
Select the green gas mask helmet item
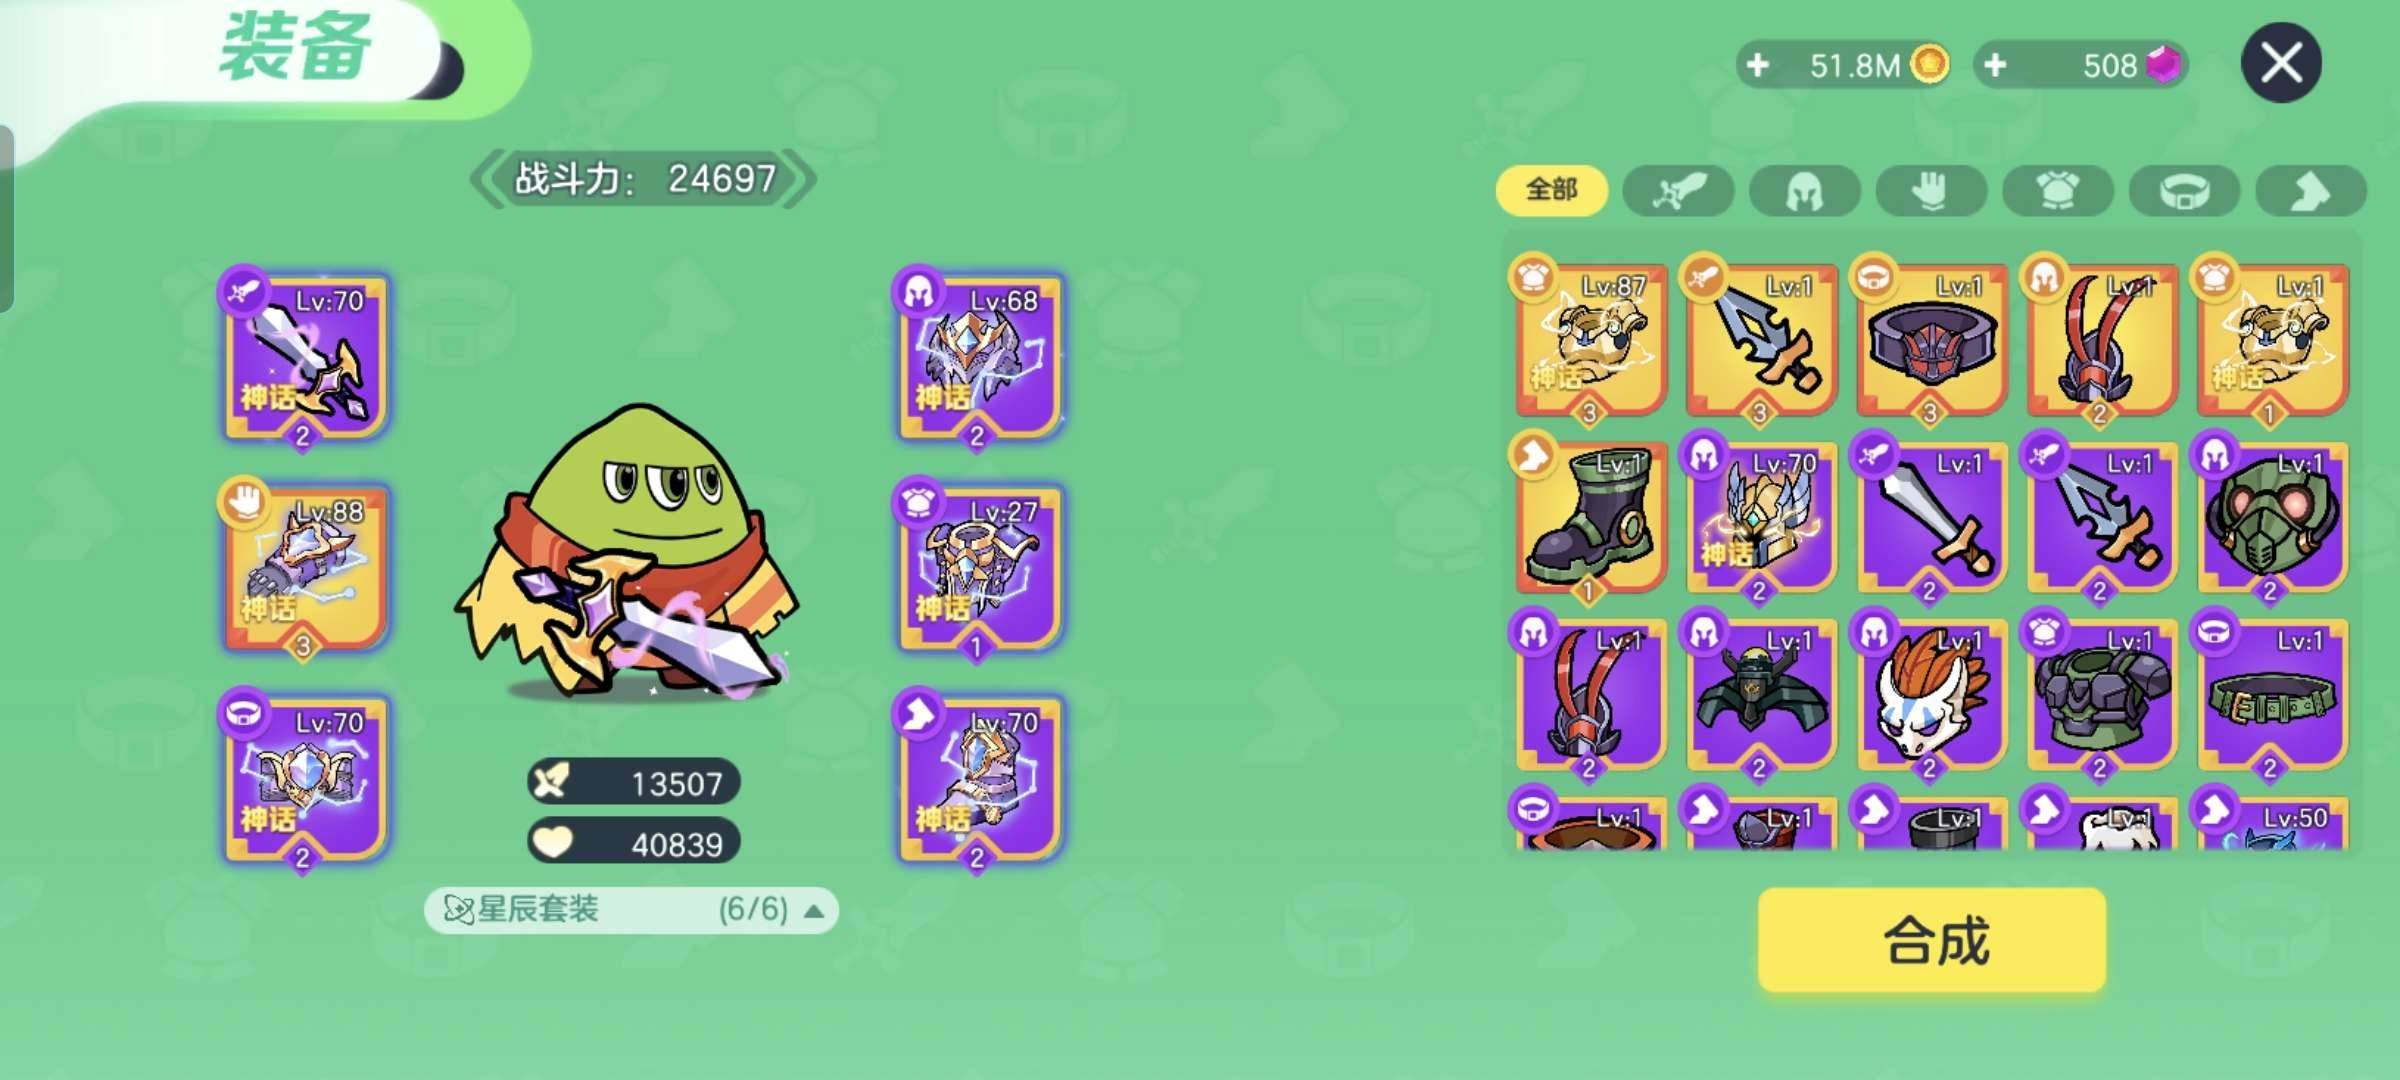pos(2271,518)
